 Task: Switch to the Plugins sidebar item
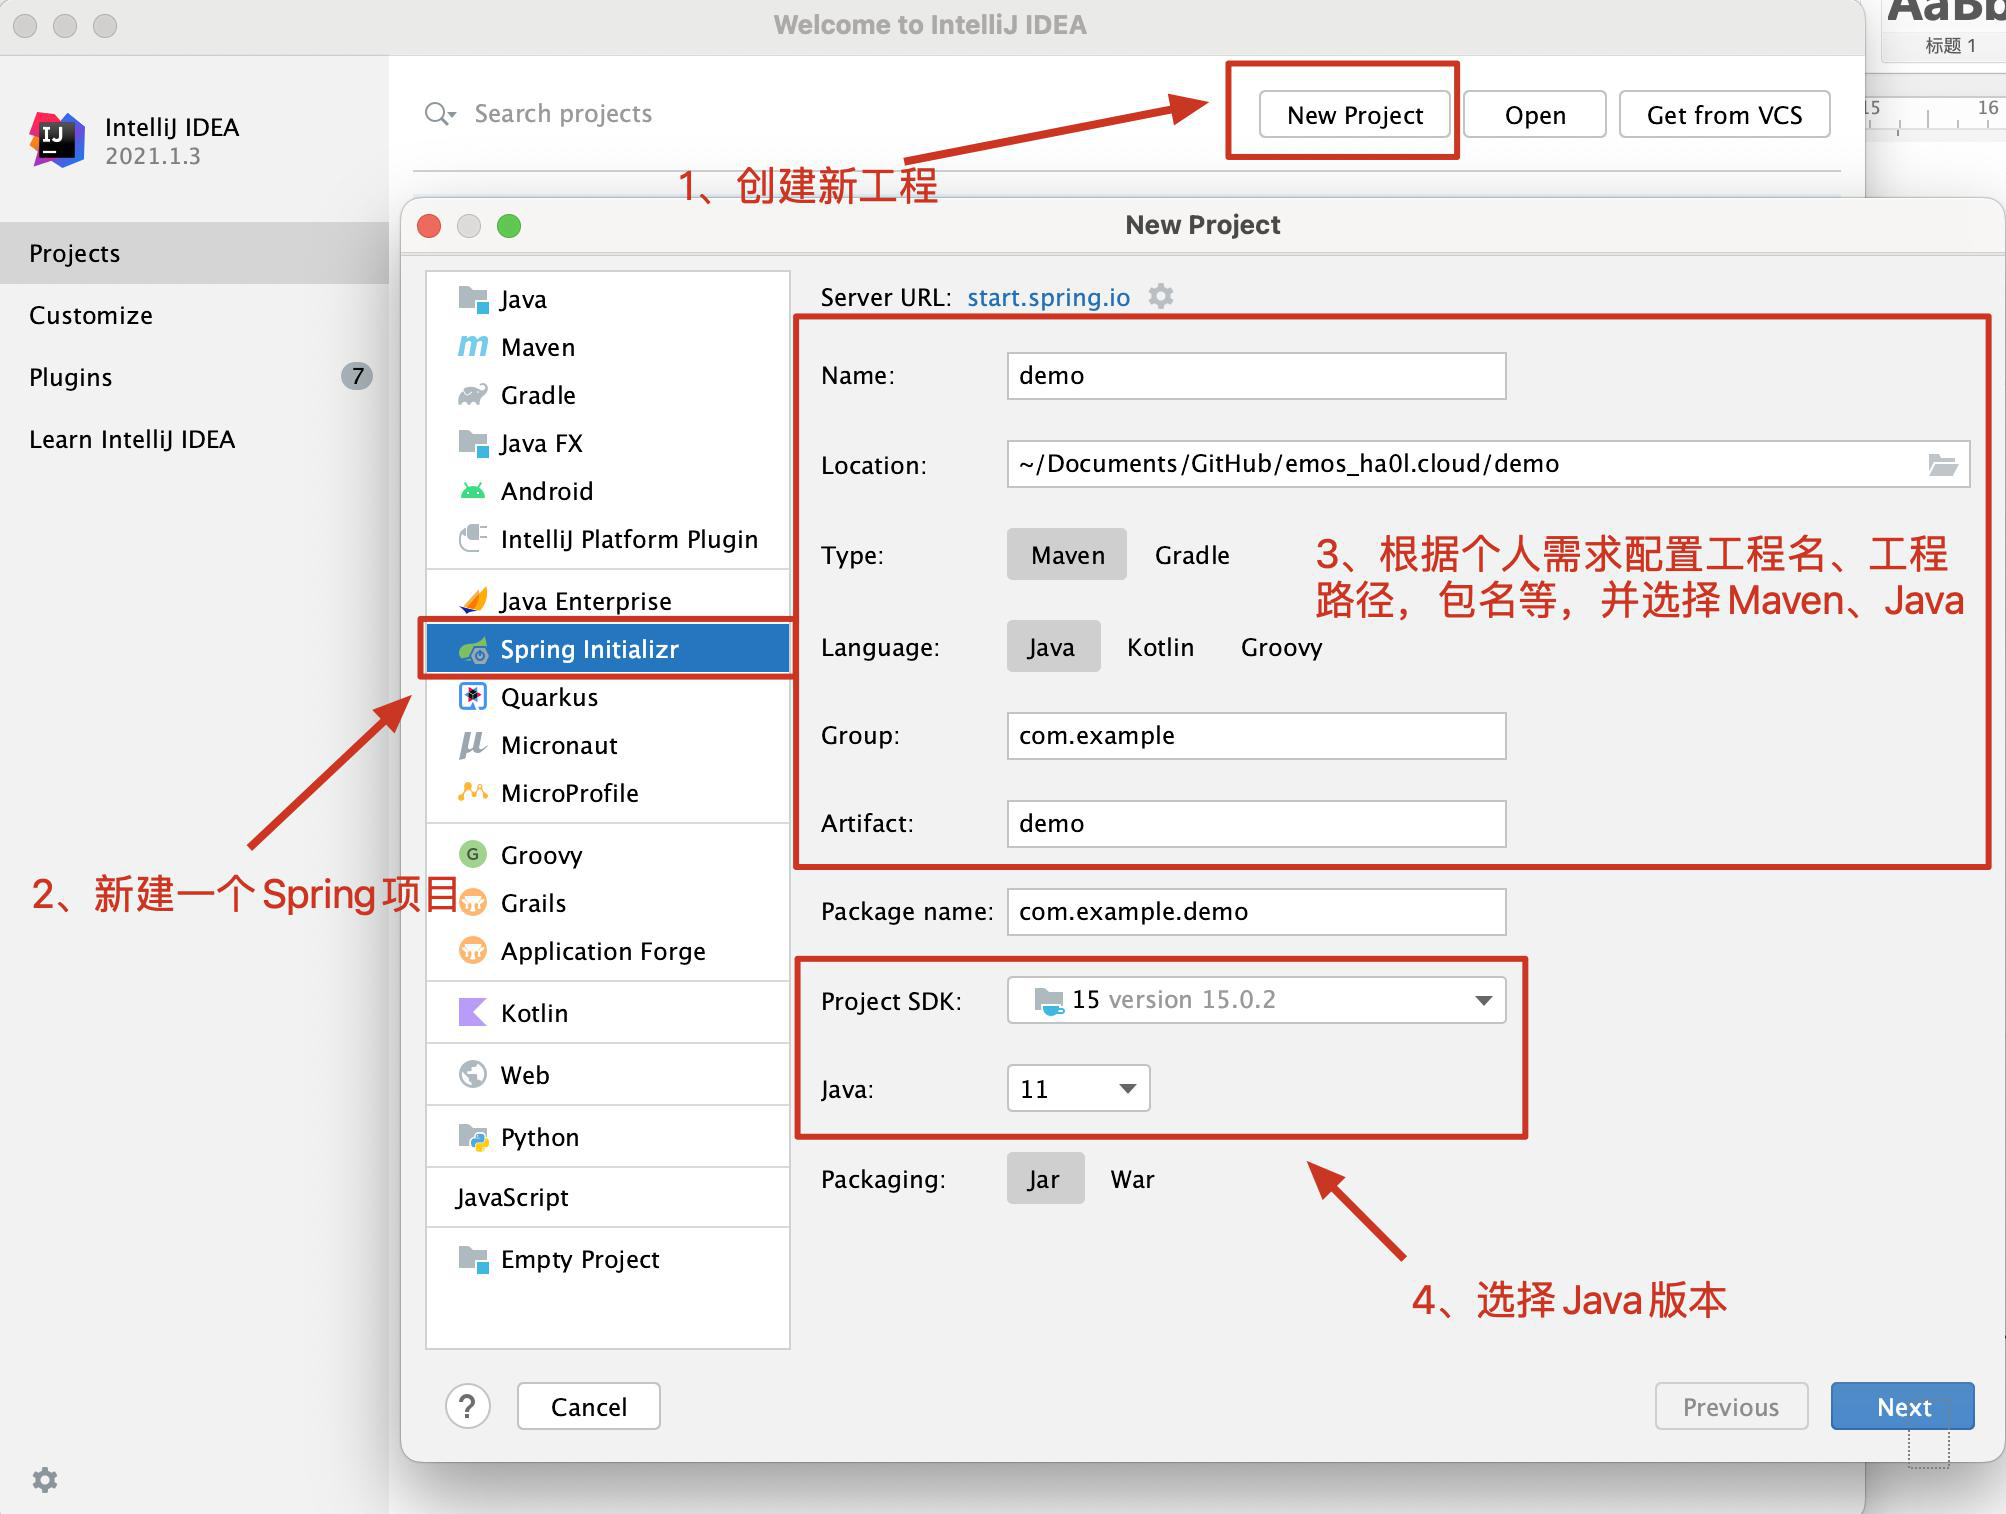pos(71,377)
